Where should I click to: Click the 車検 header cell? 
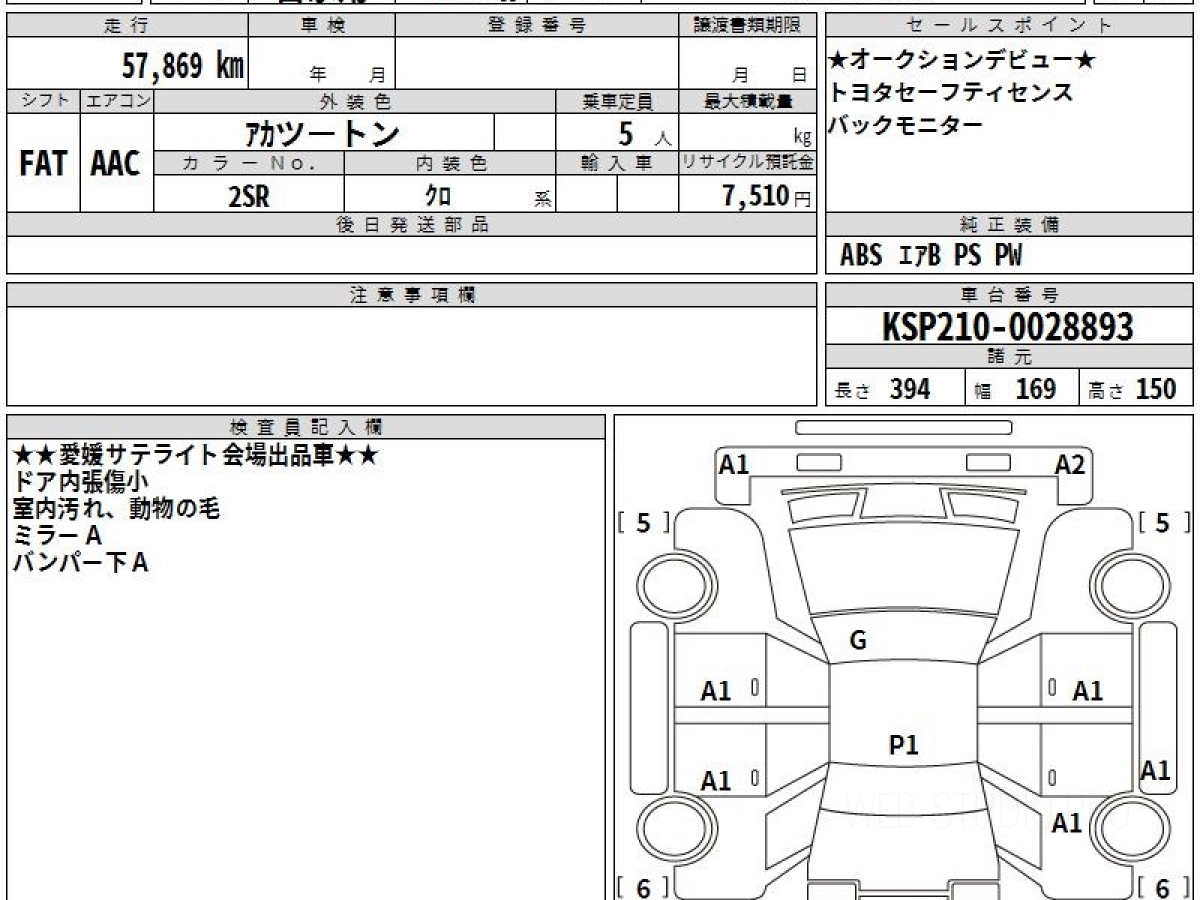322,26
